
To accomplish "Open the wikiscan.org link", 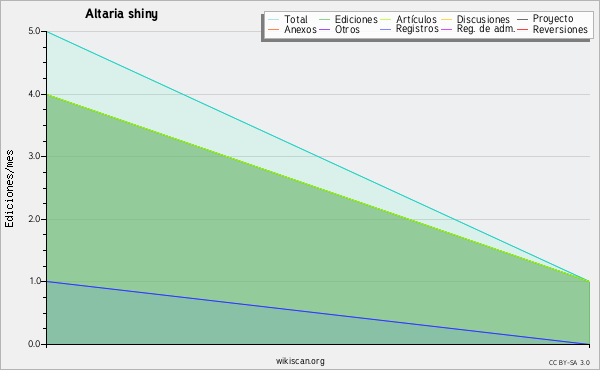I will (x=300, y=361).
